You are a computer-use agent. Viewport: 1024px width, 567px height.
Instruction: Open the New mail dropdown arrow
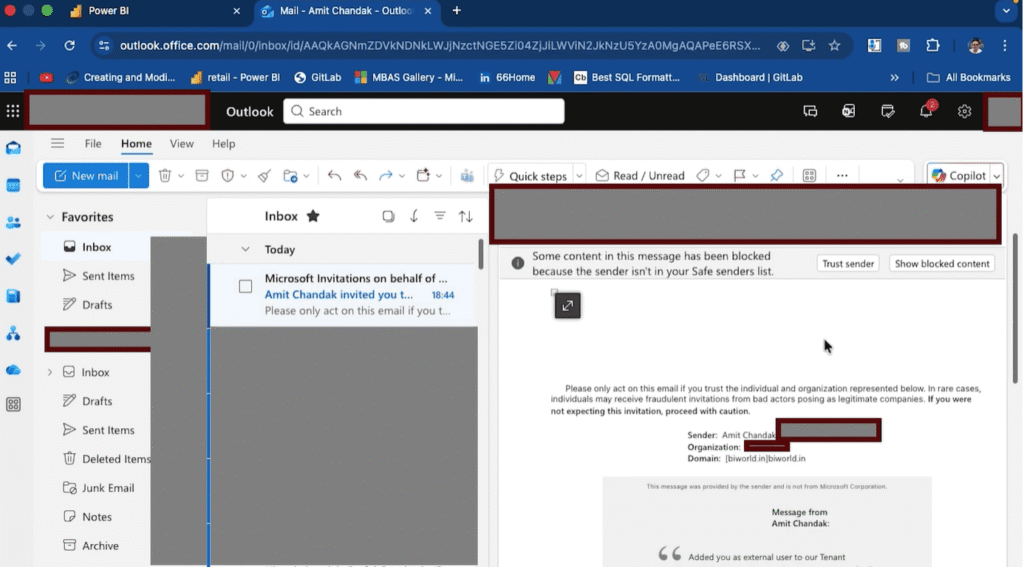[x=138, y=176]
